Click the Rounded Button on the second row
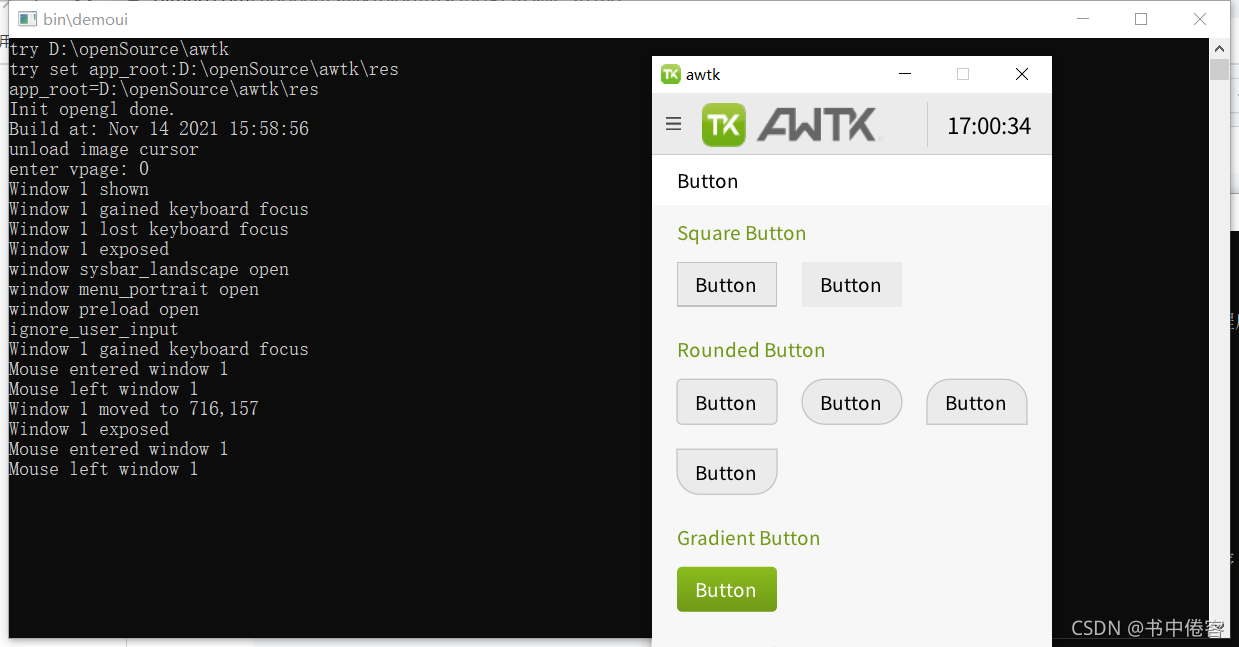The width and height of the screenshot is (1239, 647). (727, 471)
